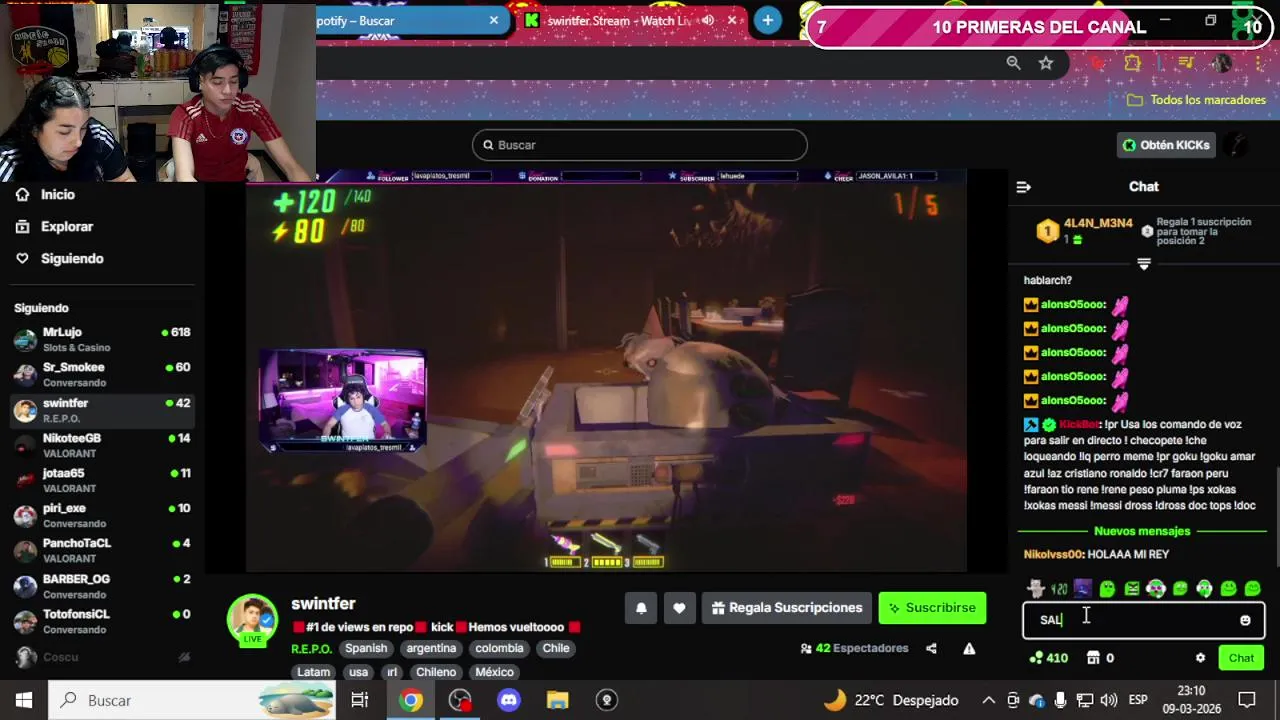Insert the purple square emote
Image resolution: width=1280 pixels, height=720 pixels.
1083,589
